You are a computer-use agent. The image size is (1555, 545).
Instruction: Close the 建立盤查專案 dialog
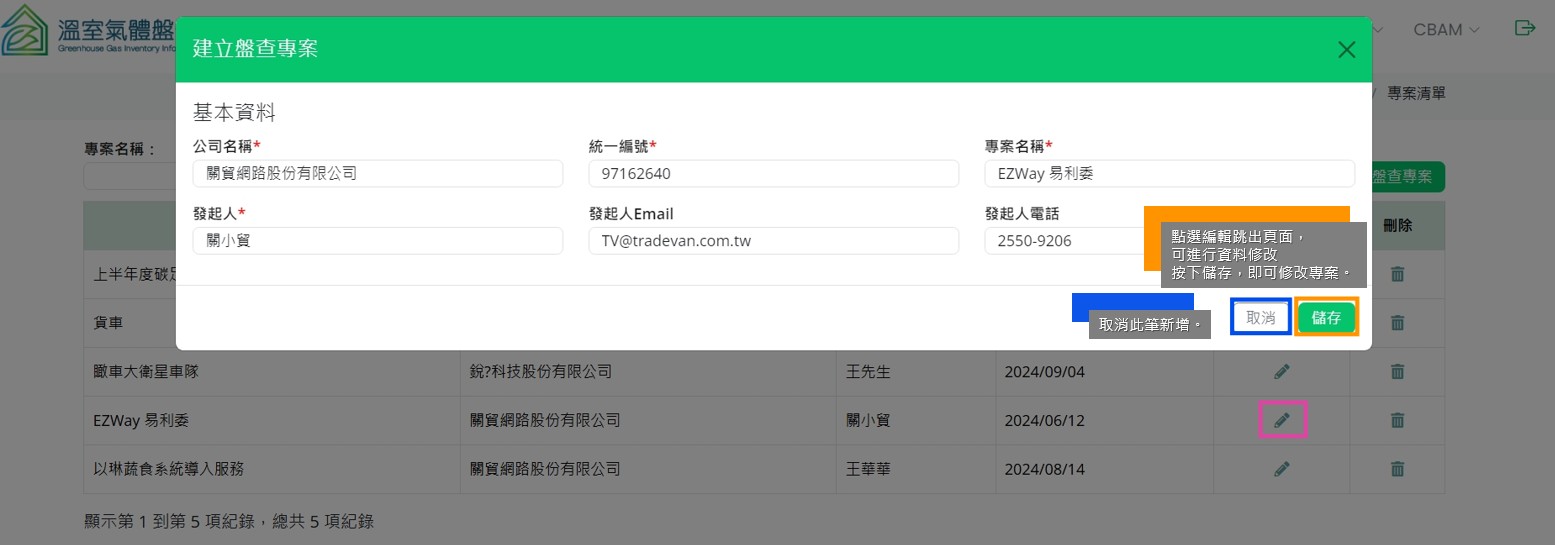coord(1346,50)
